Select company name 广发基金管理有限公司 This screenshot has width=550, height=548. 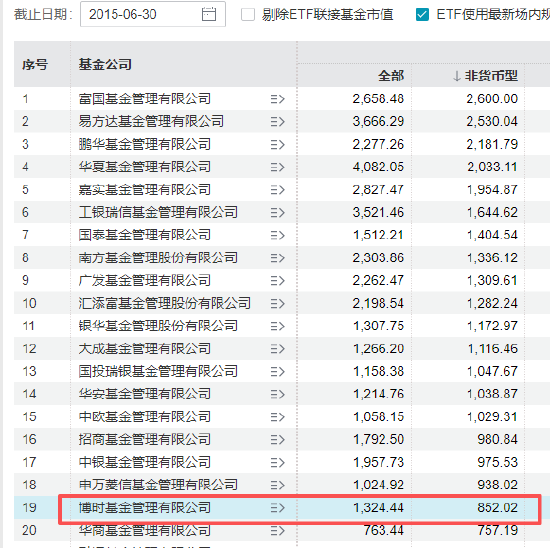[145, 280]
